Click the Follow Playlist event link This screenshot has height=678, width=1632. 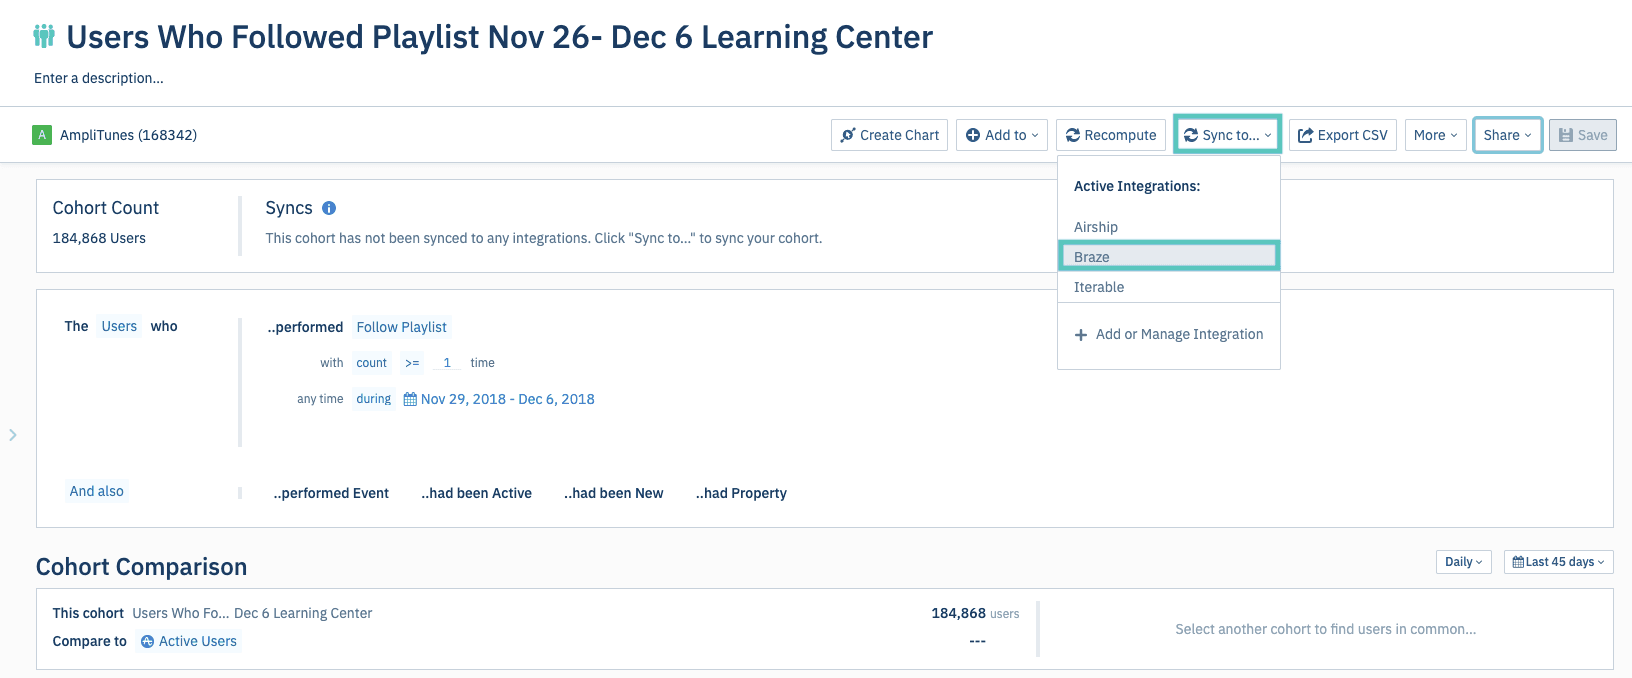(x=401, y=327)
